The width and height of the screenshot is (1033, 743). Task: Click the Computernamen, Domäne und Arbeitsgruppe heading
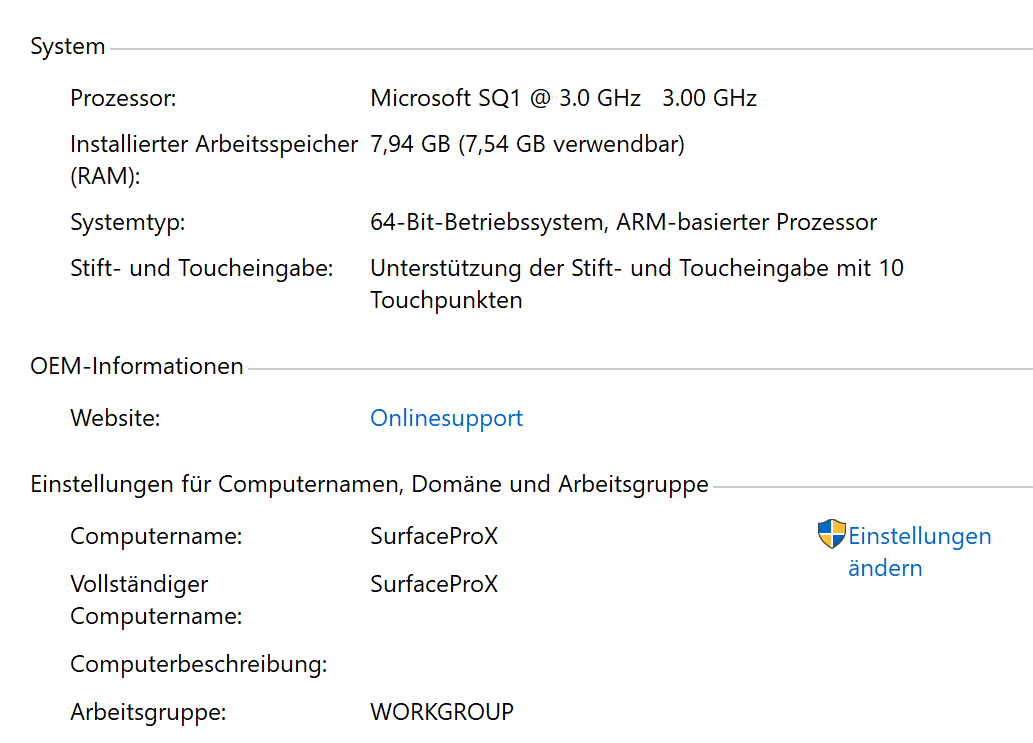click(x=369, y=485)
